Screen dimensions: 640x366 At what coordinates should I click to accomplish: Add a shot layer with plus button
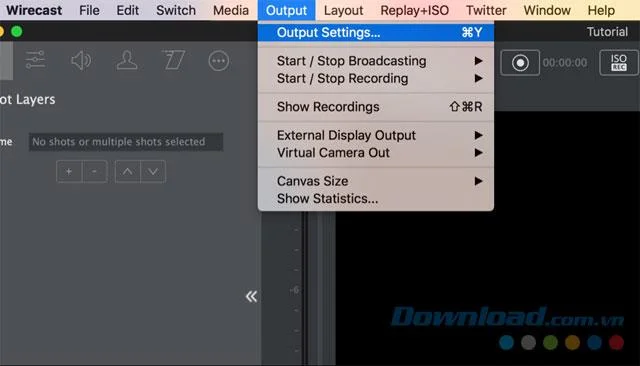pyautogui.click(x=69, y=172)
